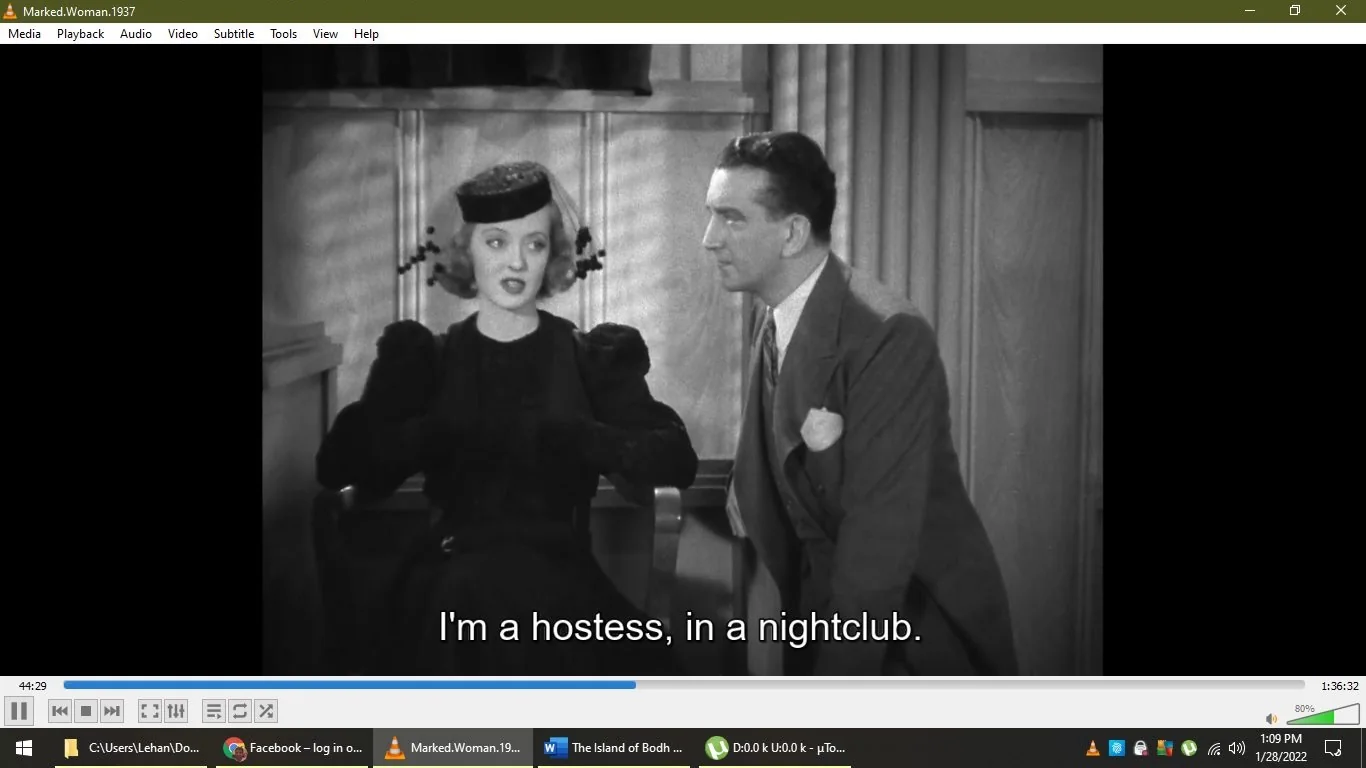Switch to Chrome Facebook log in window
The height and width of the screenshot is (768, 1366).
tap(293, 748)
